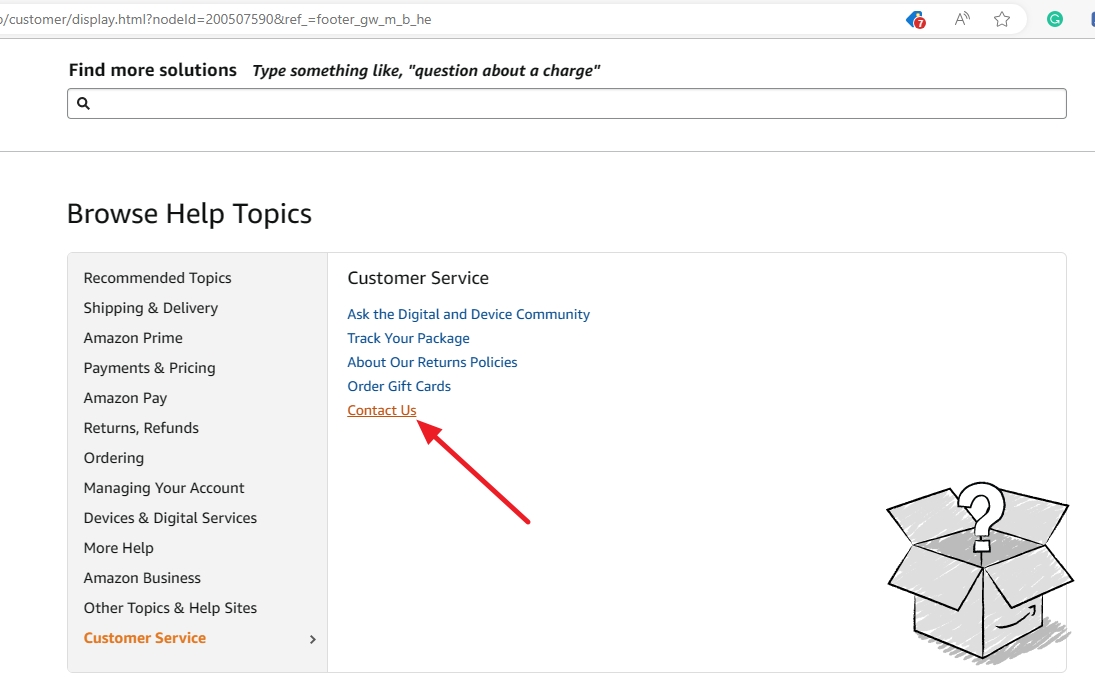The image size is (1095, 695).
Task: Select Recommended Topics in help sidebar
Action: pyautogui.click(x=157, y=278)
